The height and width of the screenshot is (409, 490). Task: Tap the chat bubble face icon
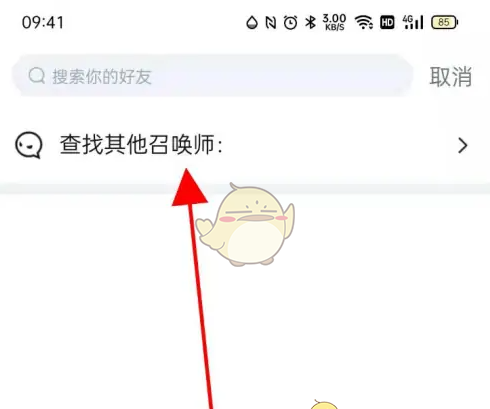pos(29,145)
